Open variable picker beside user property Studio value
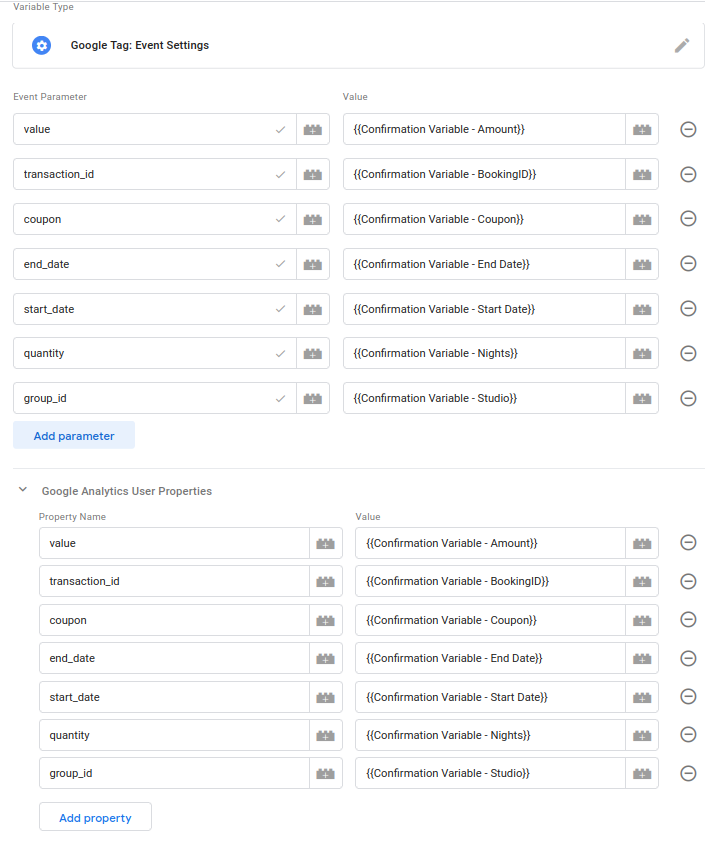Screen dimensions: 705x844 pos(642,773)
